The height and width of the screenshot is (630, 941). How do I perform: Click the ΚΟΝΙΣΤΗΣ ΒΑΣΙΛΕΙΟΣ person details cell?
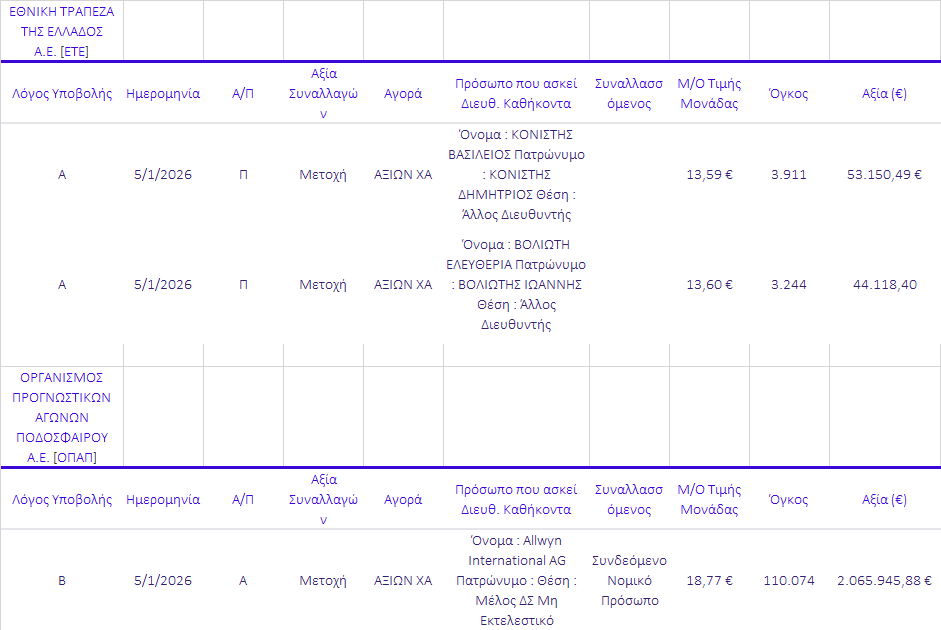pyautogui.click(x=516, y=175)
